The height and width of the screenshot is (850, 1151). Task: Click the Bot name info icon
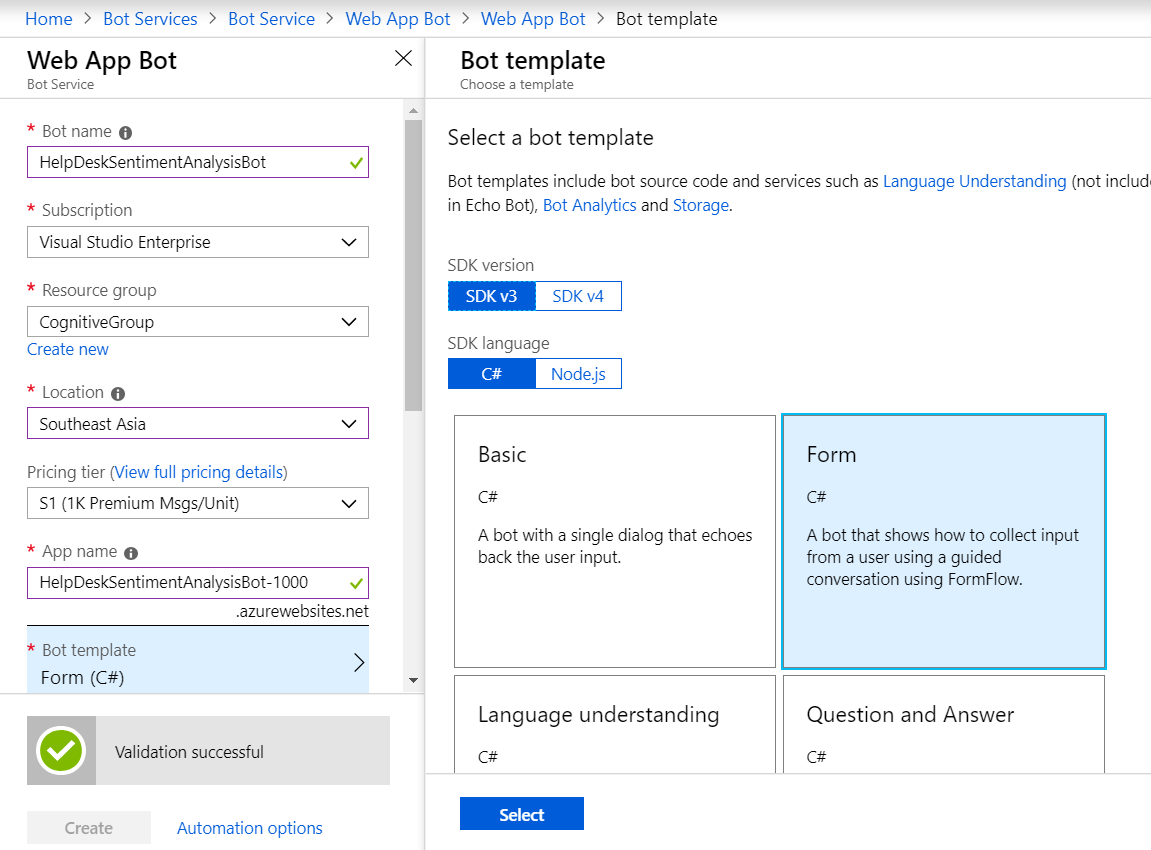point(126,133)
